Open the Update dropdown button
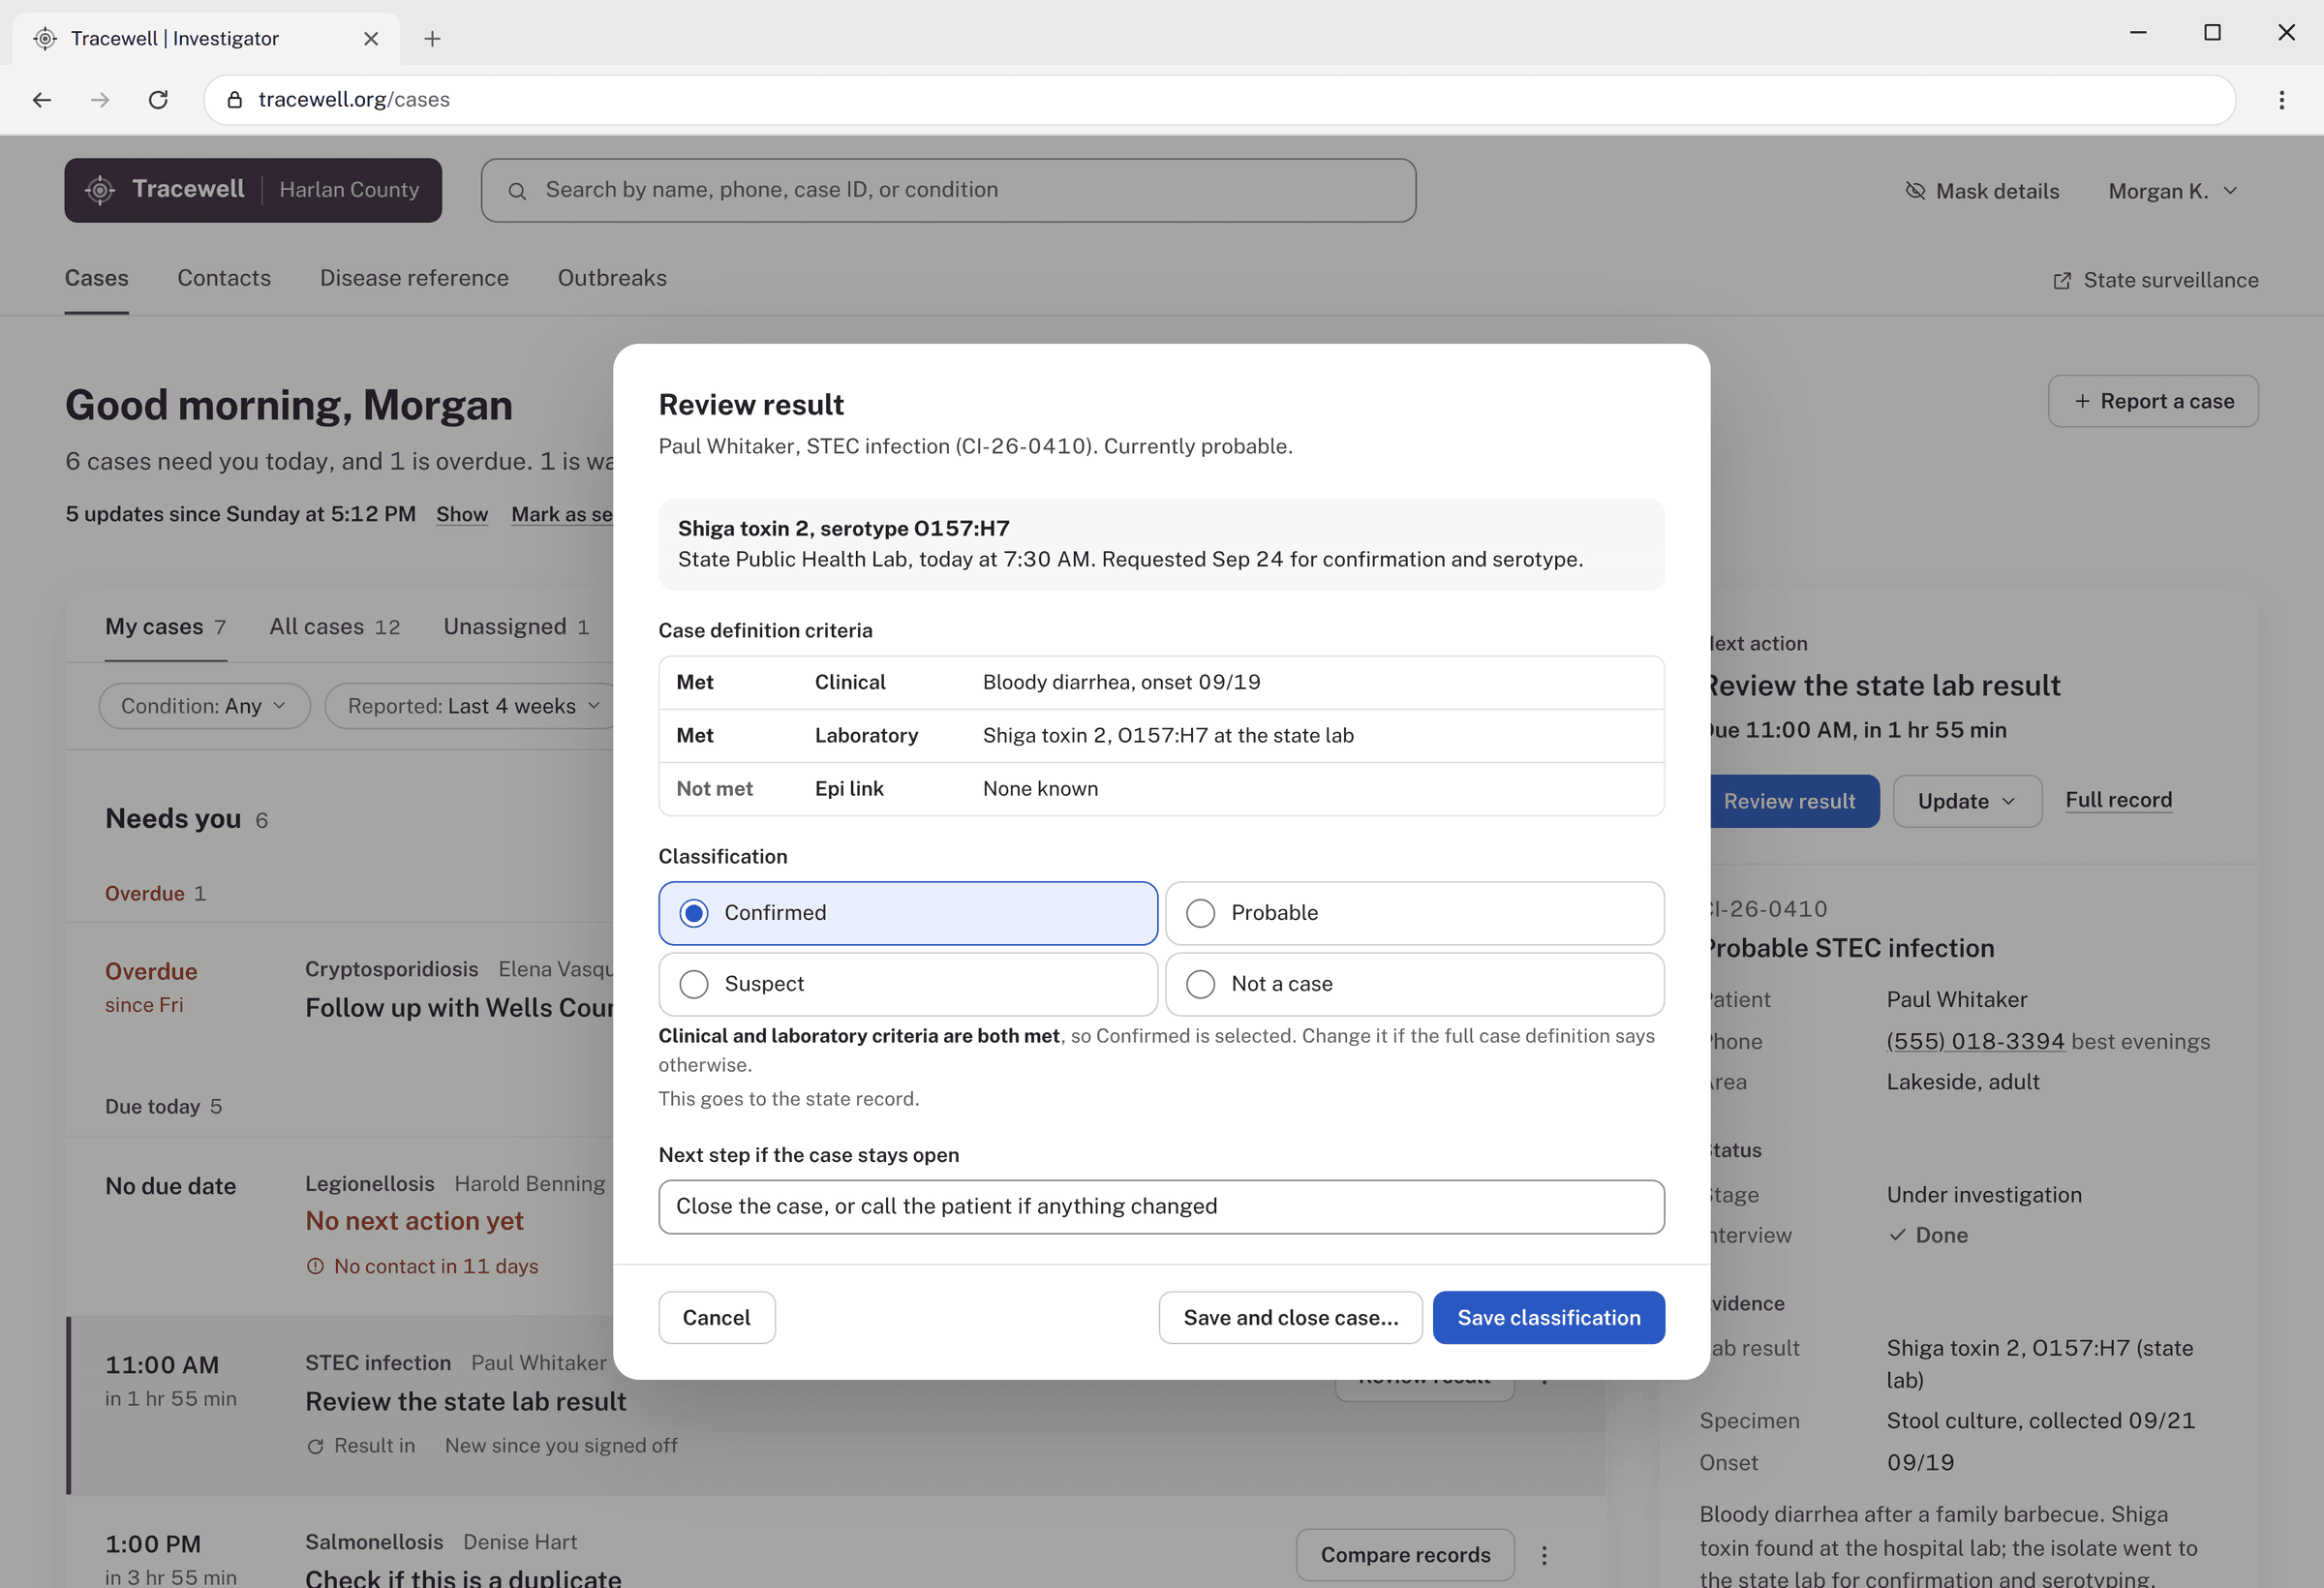2324x1588 pixels. [1966, 801]
